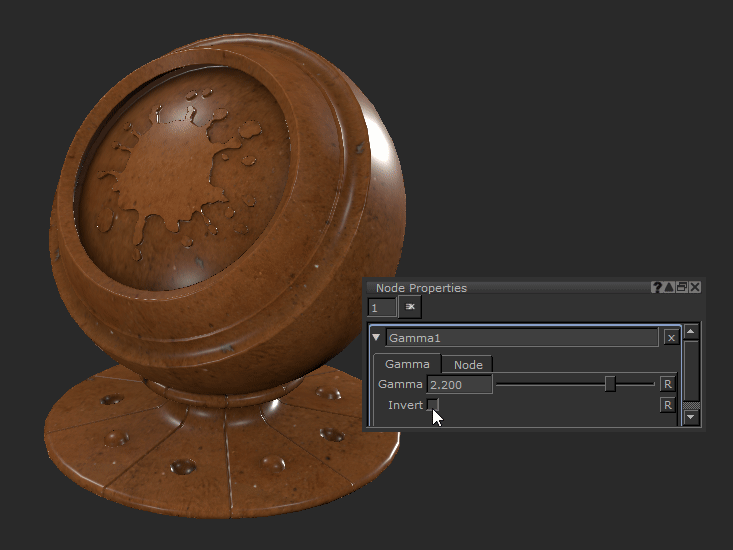Viewport: 733px width, 550px height.
Task: Enable the Invert checkbox
Action: 433,405
